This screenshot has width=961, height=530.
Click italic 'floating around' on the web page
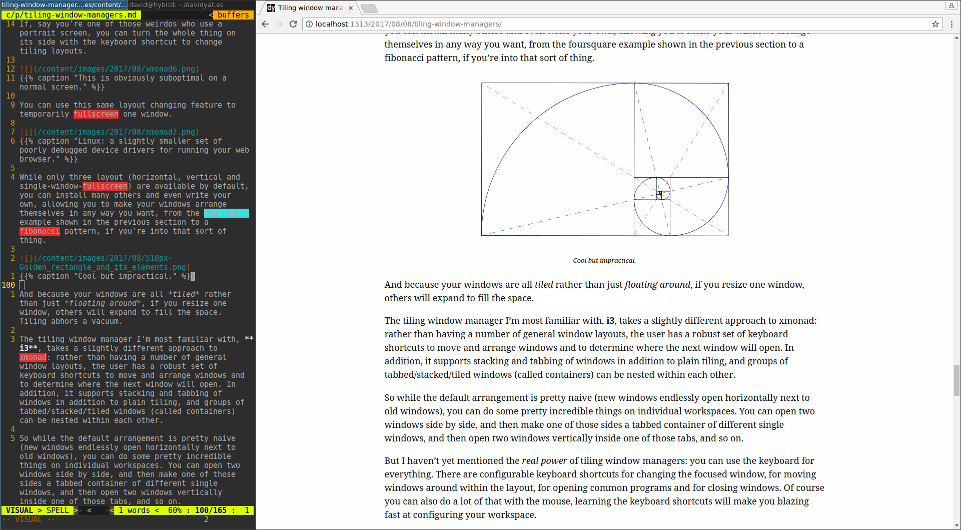point(657,285)
